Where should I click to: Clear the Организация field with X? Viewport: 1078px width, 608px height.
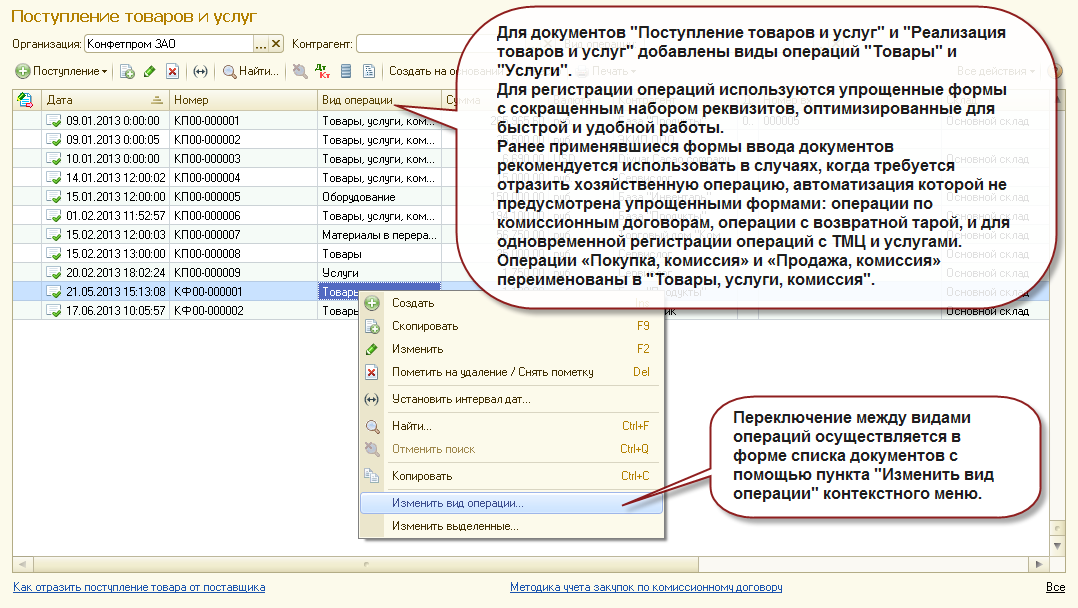(276, 44)
